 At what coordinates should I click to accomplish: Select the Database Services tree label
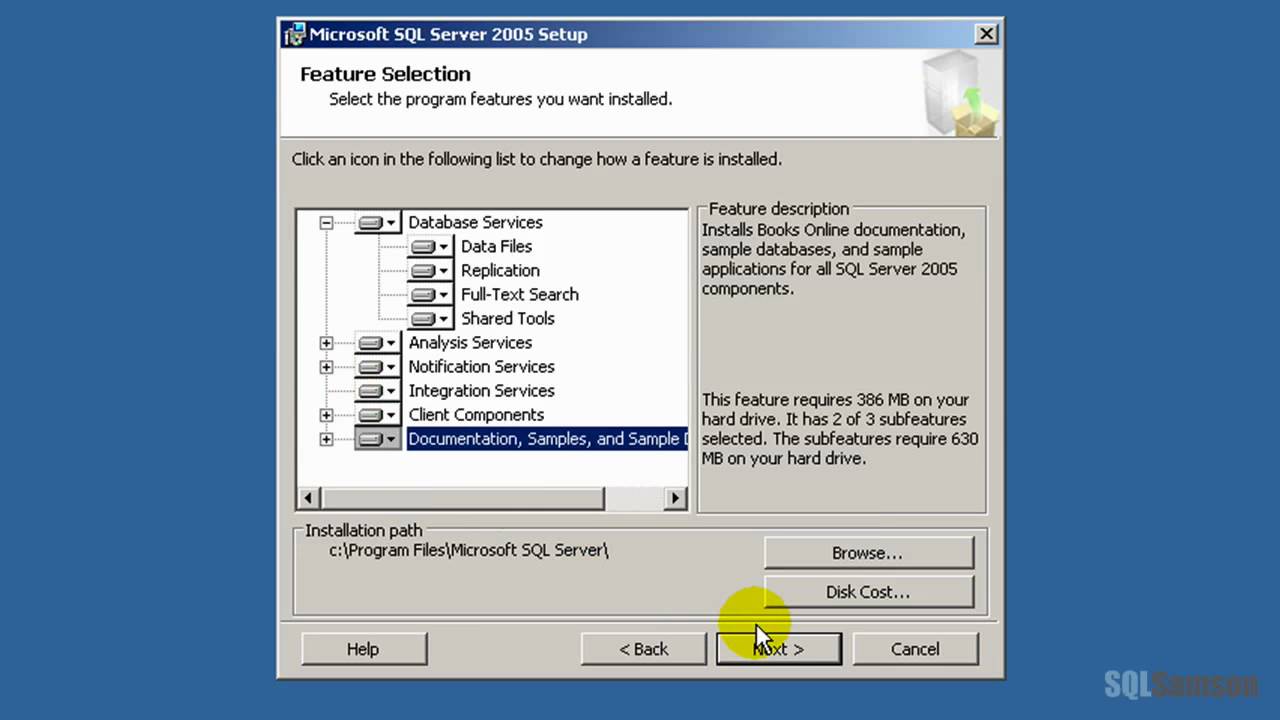tap(475, 222)
